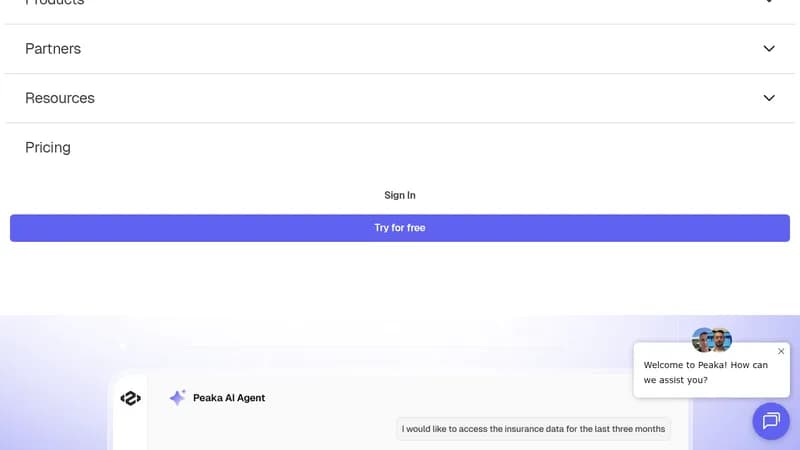The height and width of the screenshot is (450, 800).
Task: Click the insurance data chat message bubble
Action: pos(533,429)
